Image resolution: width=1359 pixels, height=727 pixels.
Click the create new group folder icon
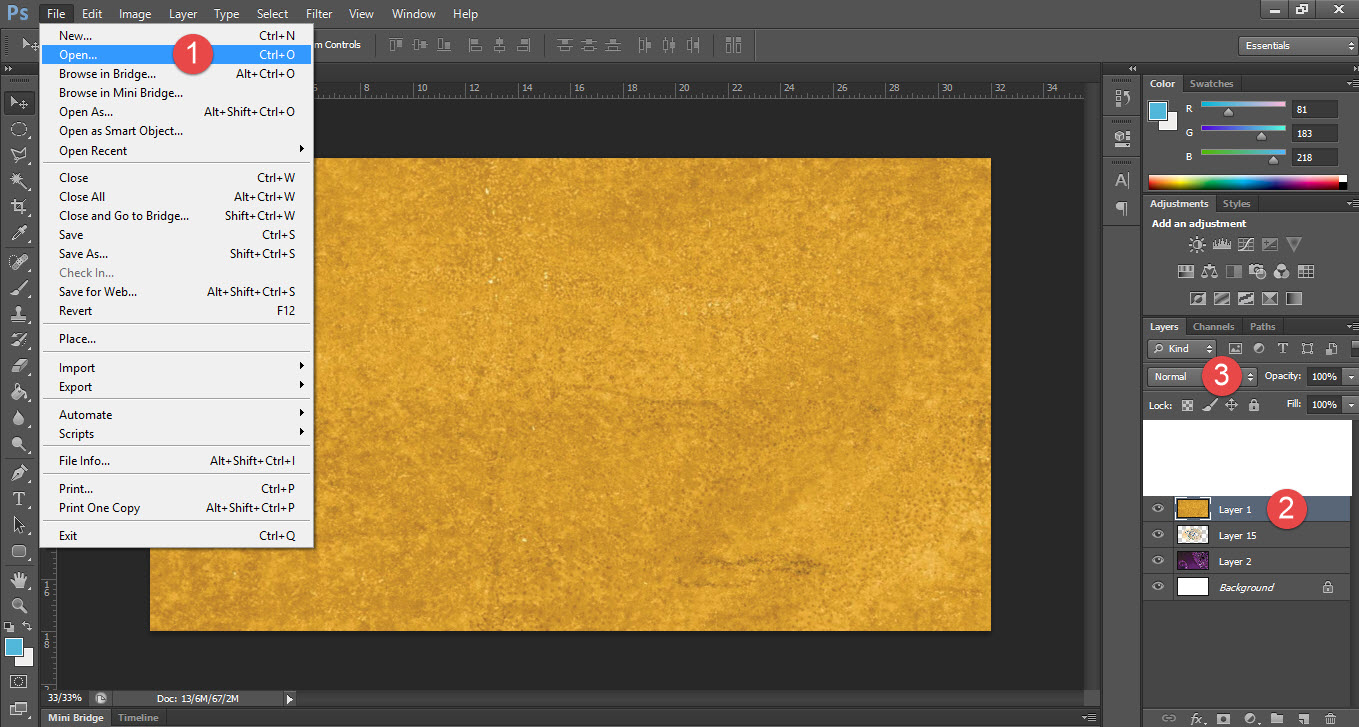1277,718
